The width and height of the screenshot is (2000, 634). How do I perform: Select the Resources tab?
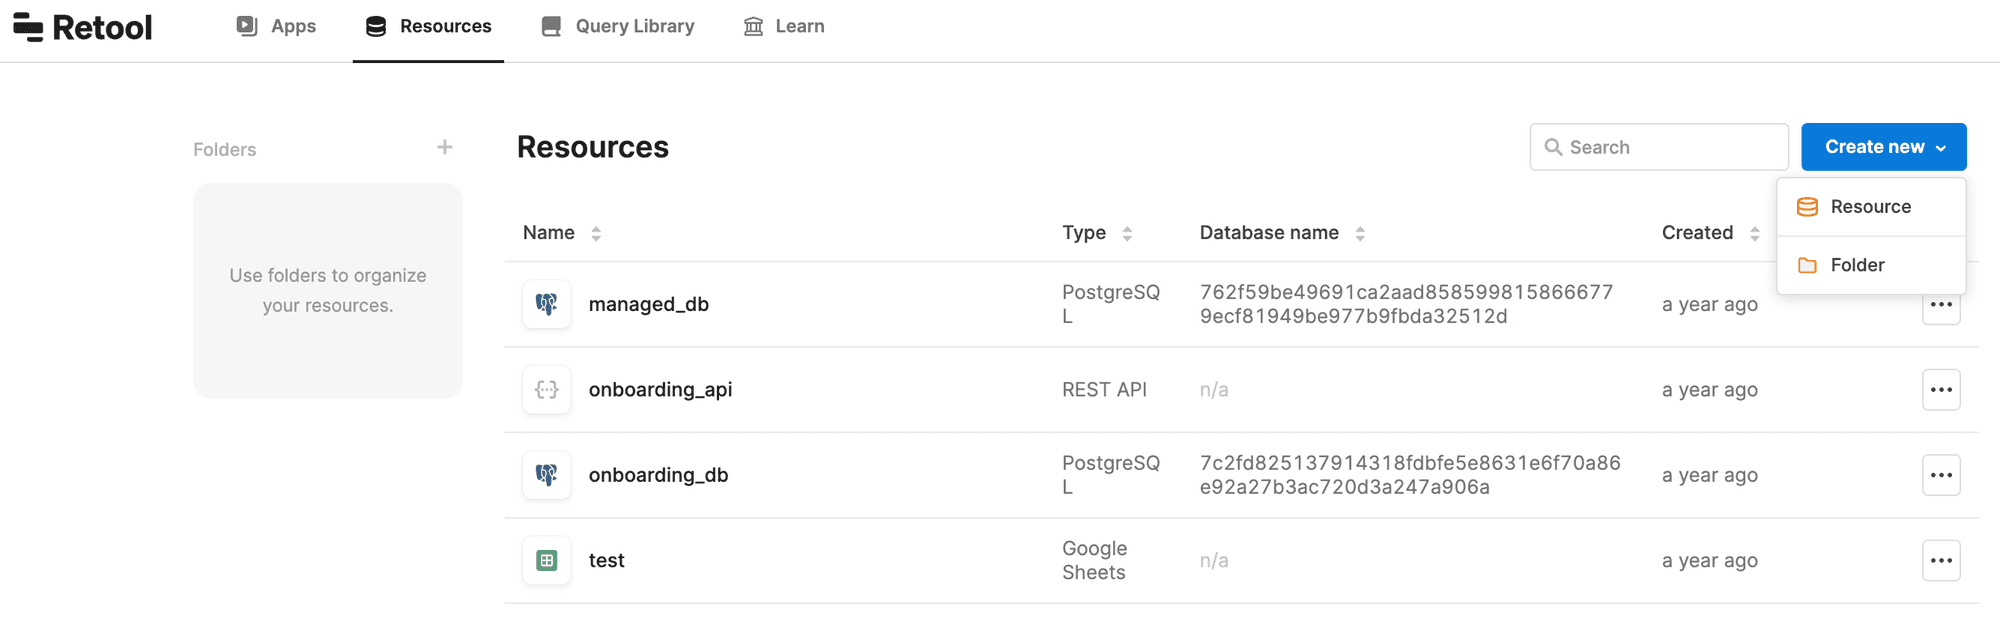(x=428, y=27)
